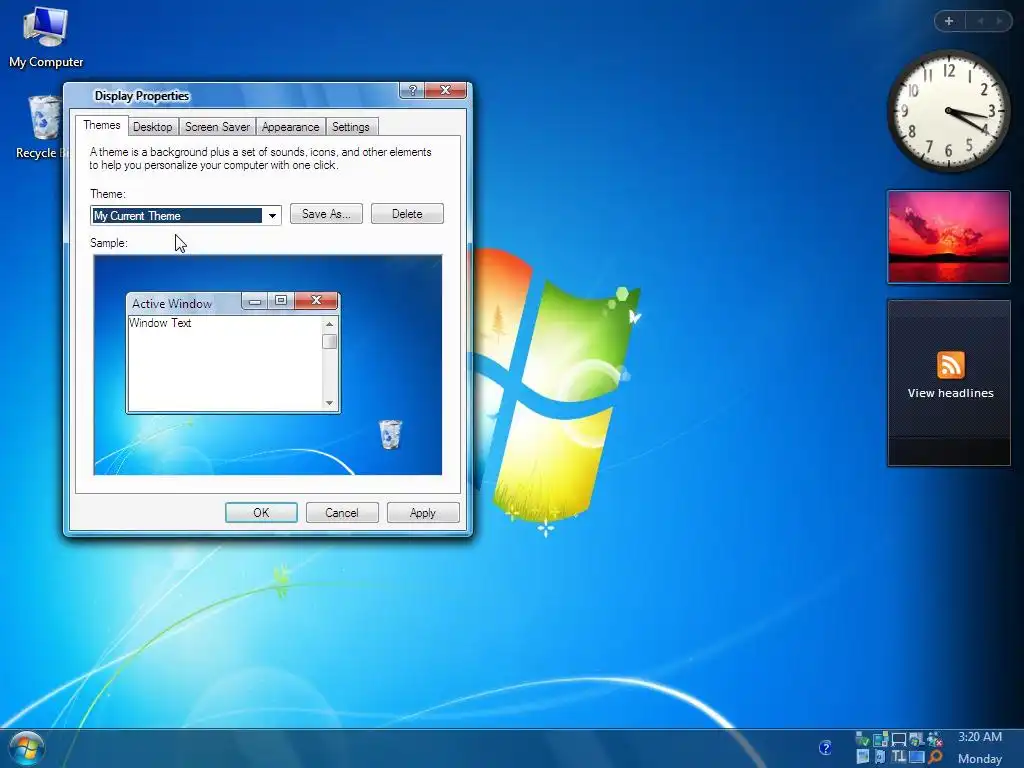Select the Recycle Bin desktop icon
1024x768 pixels.
[45, 127]
